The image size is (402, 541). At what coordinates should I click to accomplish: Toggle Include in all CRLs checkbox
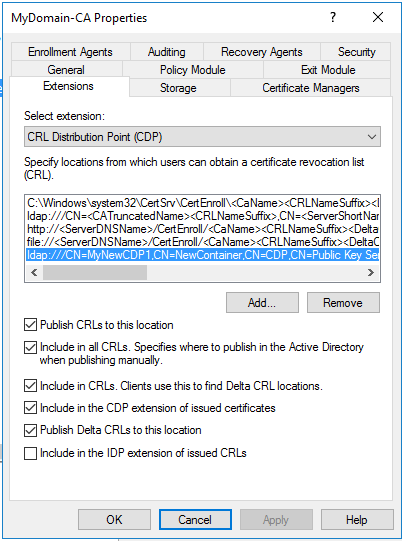30,347
